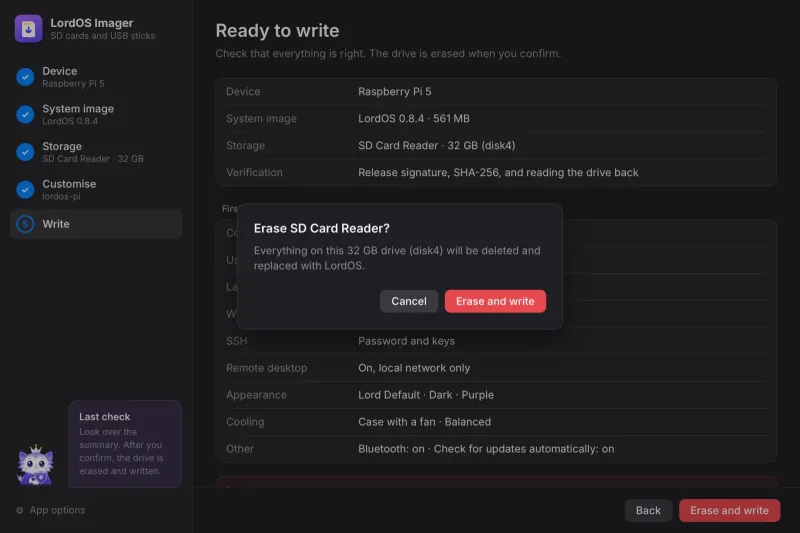800x533 pixels.
Task: Open the Device step in sidebar
Action: [x=96, y=77]
